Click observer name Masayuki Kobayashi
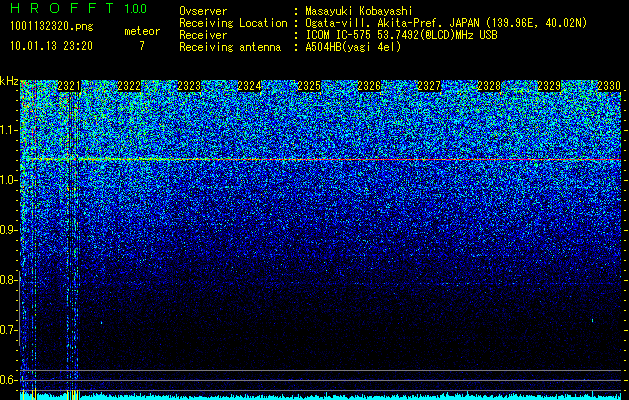The height and width of the screenshot is (400, 629). click(x=359, y=11)
